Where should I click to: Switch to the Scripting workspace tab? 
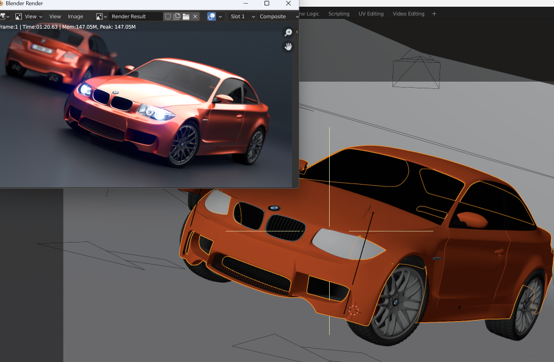pyautogui.click(x=339, y=14)
